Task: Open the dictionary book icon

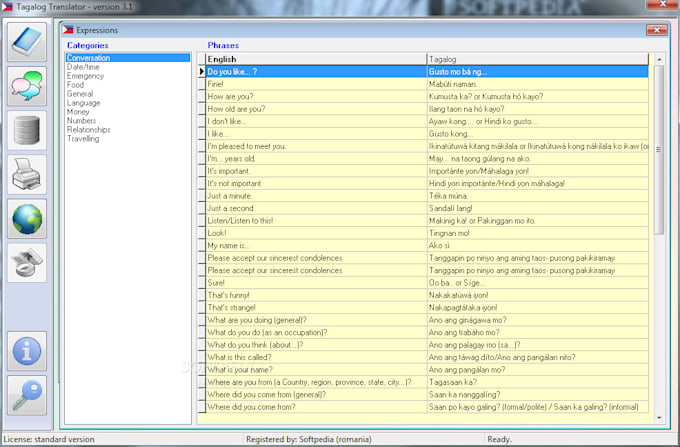Action: tap(27, 42)
